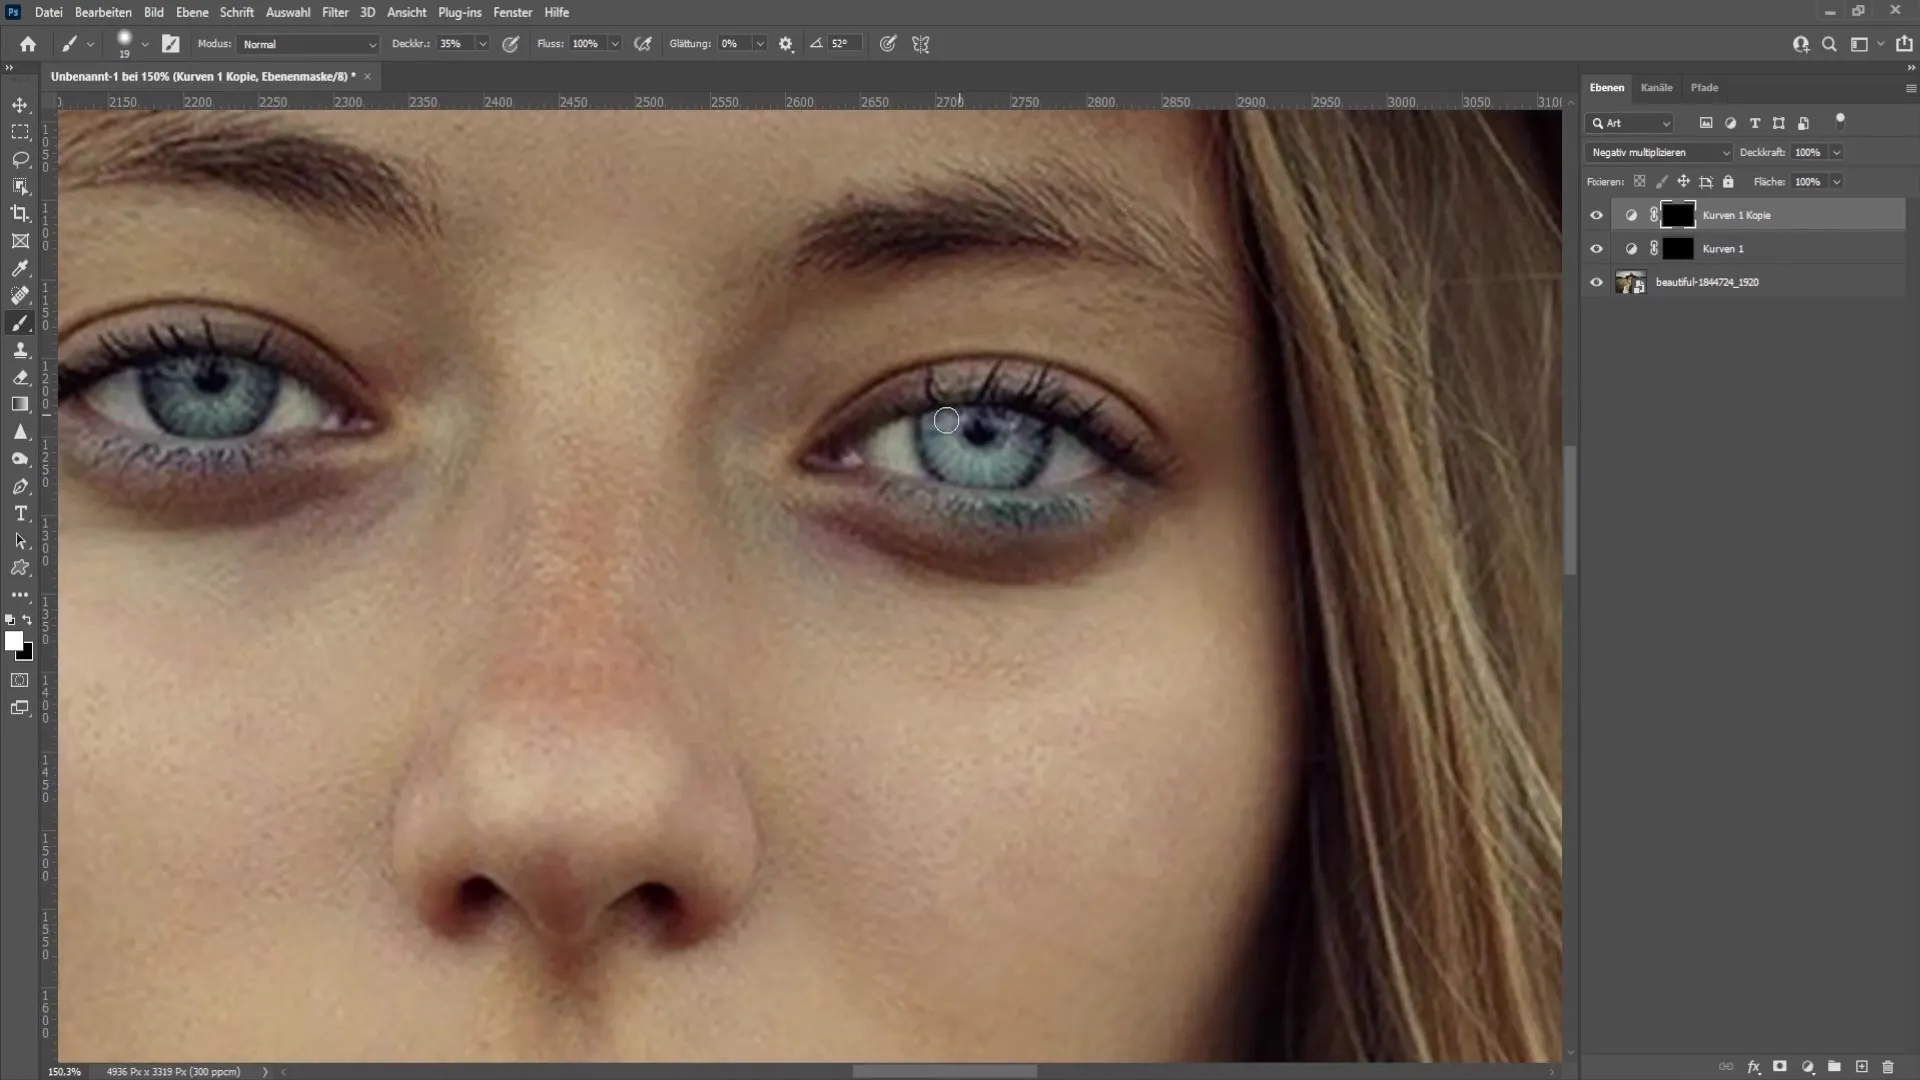
Task: Toggle lock all for layer
Action: pyautogui.click(x=1728, y=182)
